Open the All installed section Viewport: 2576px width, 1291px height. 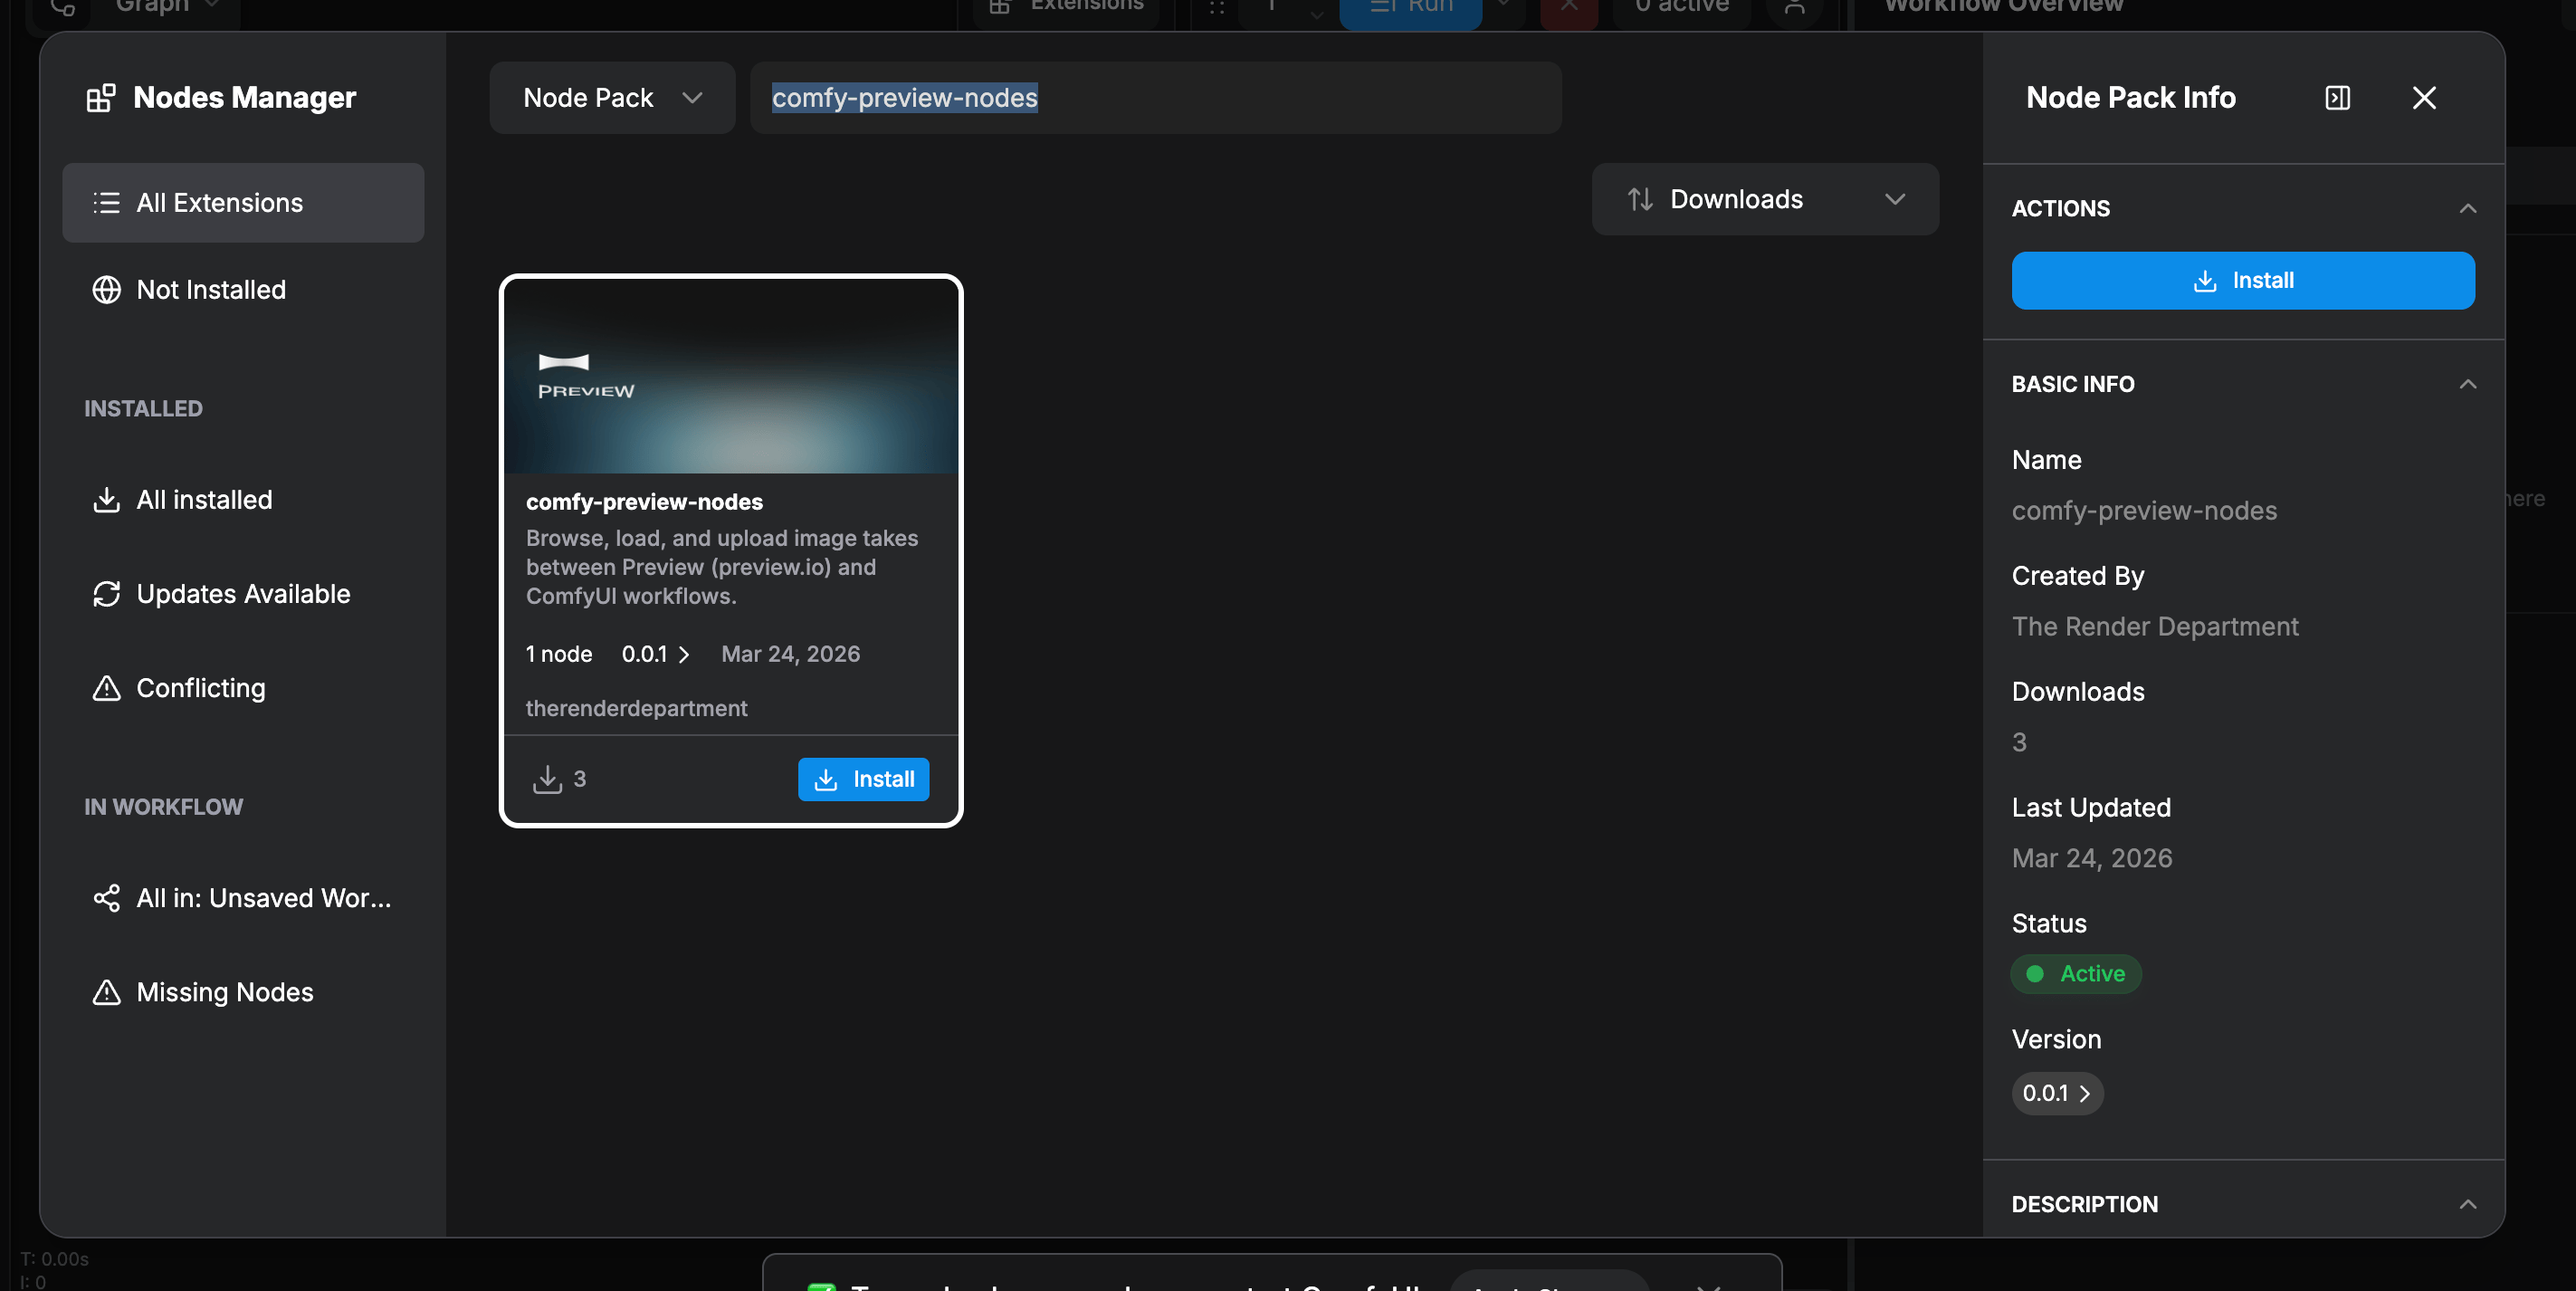pyautogui.click(x=243, y=500)
